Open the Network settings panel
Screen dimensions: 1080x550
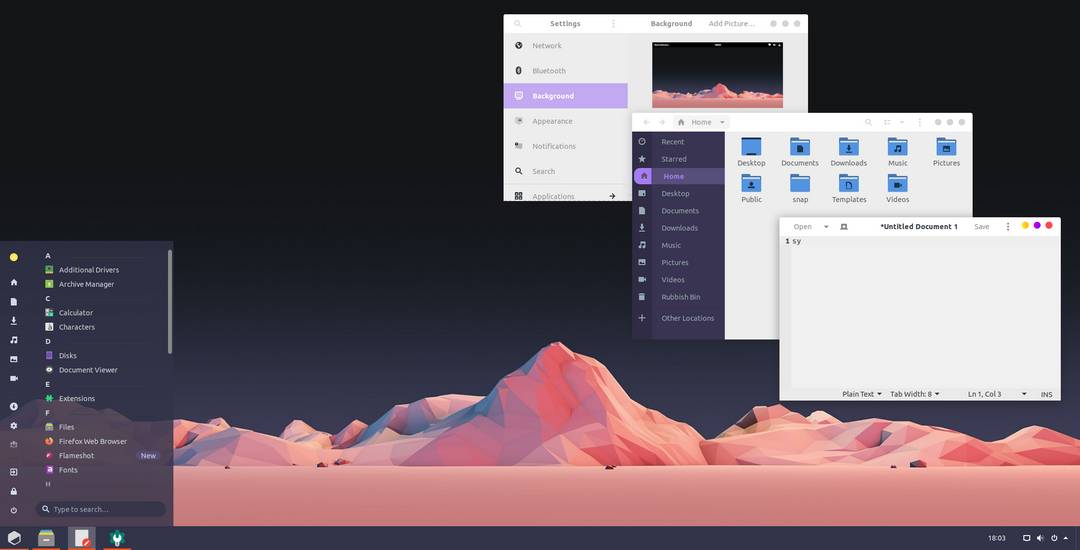(565, 45)
